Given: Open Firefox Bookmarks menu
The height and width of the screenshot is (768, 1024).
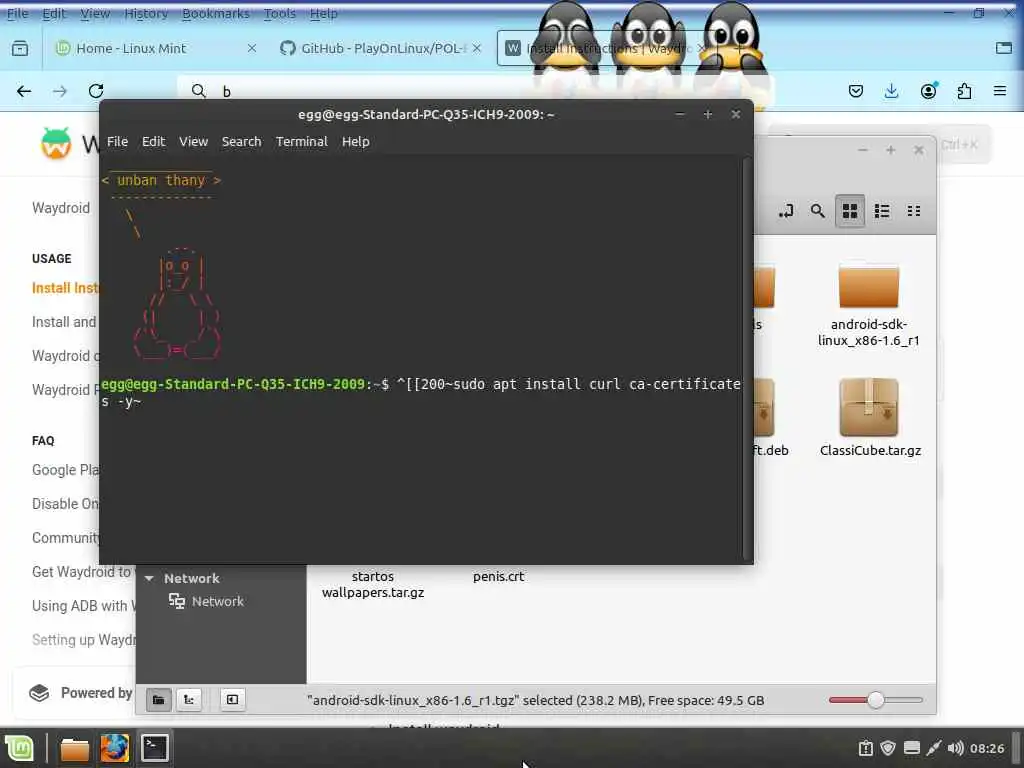Looking at the screenshot, I should [x=216, y=13].
